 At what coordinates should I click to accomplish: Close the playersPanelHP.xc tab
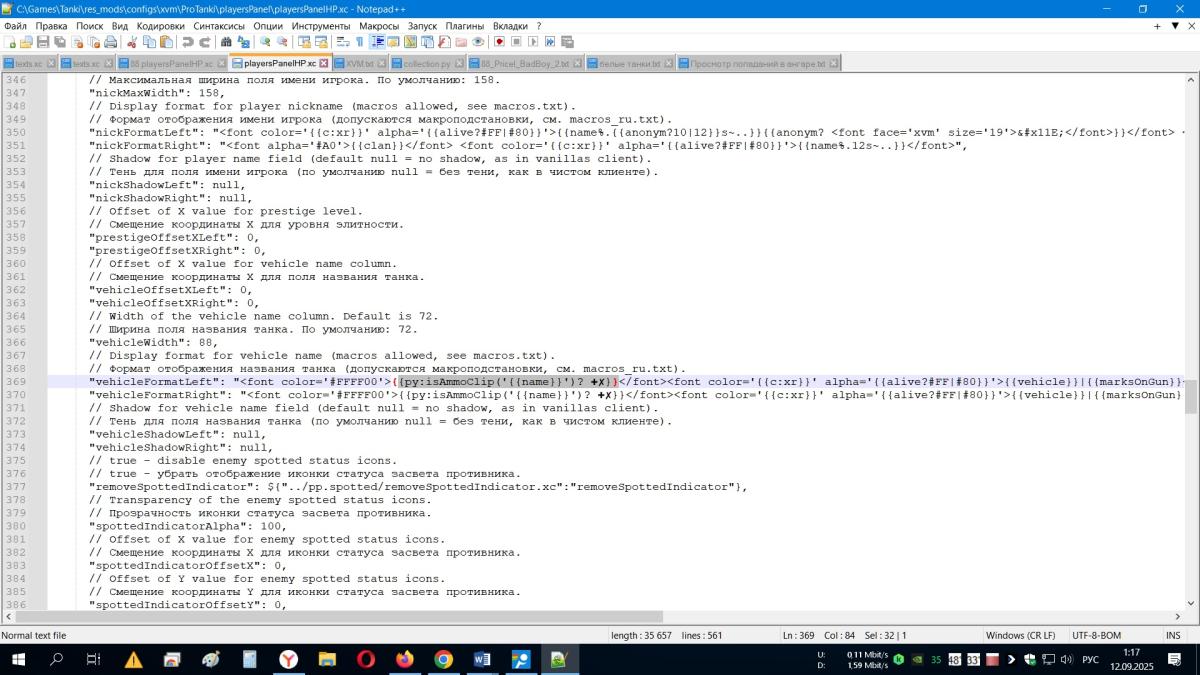point(323,63)
